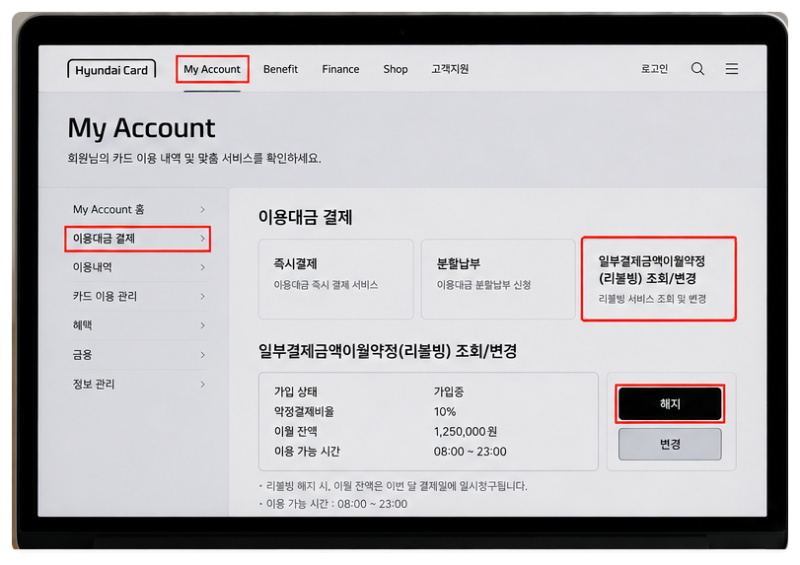Go to My Account 홈 in sidebar

pos(138,209)
